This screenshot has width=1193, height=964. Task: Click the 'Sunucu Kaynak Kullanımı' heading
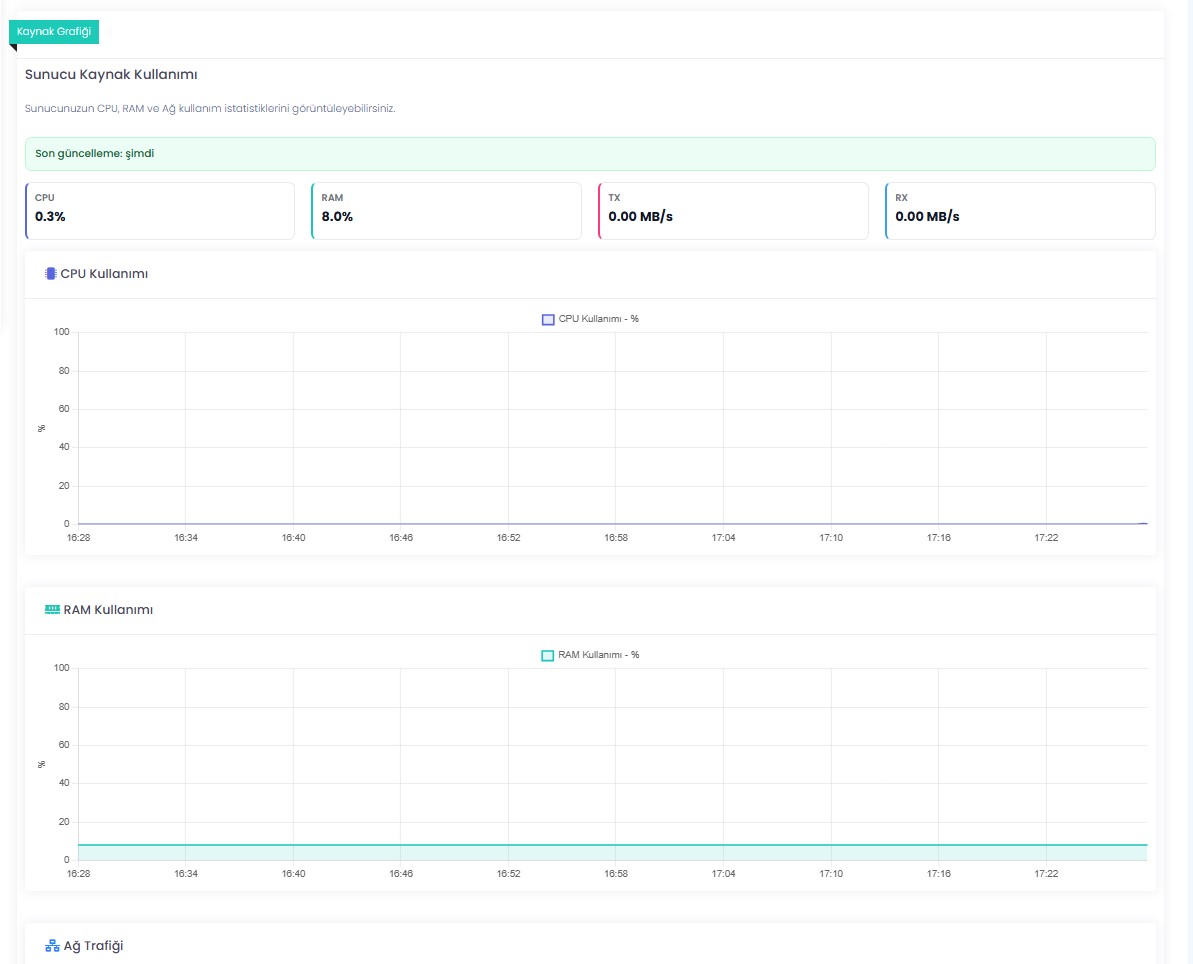pos(111,75)
